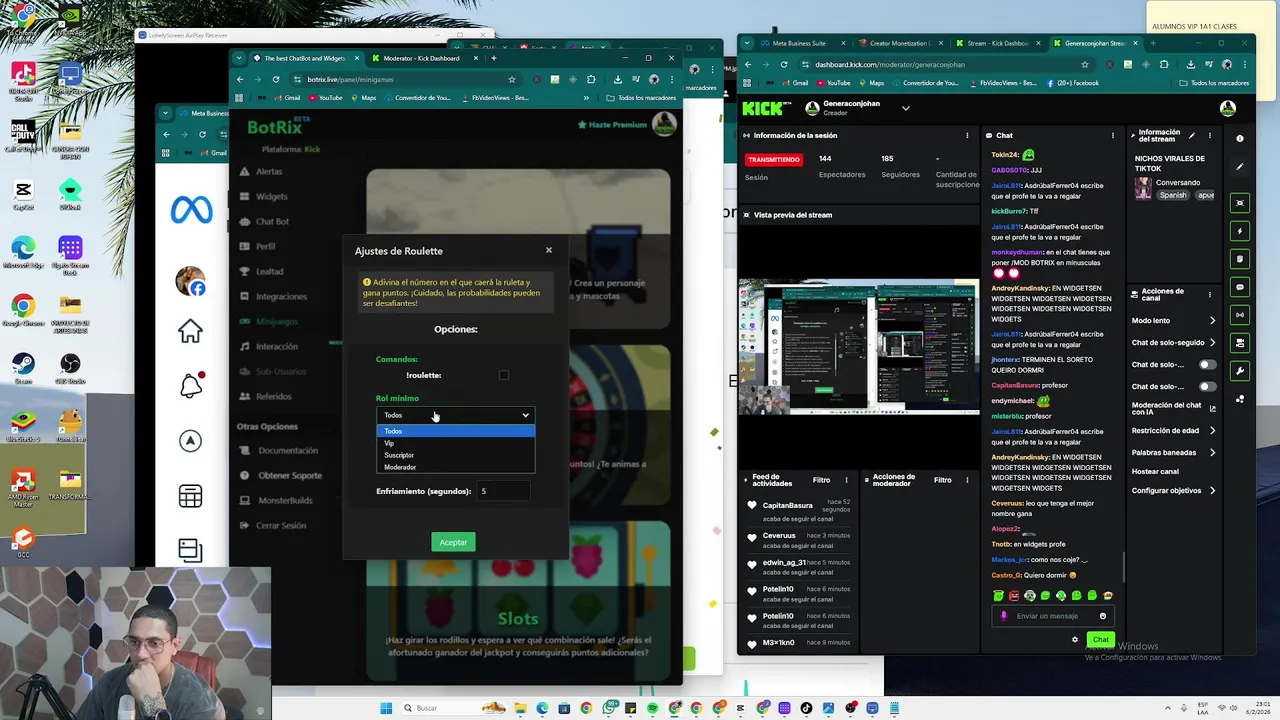Open Perfil in the BotRix sidebar

265,246
